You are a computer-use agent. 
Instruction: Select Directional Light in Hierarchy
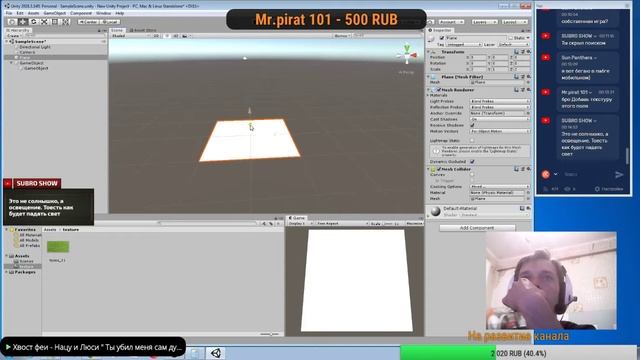click(x=35, y=47)
